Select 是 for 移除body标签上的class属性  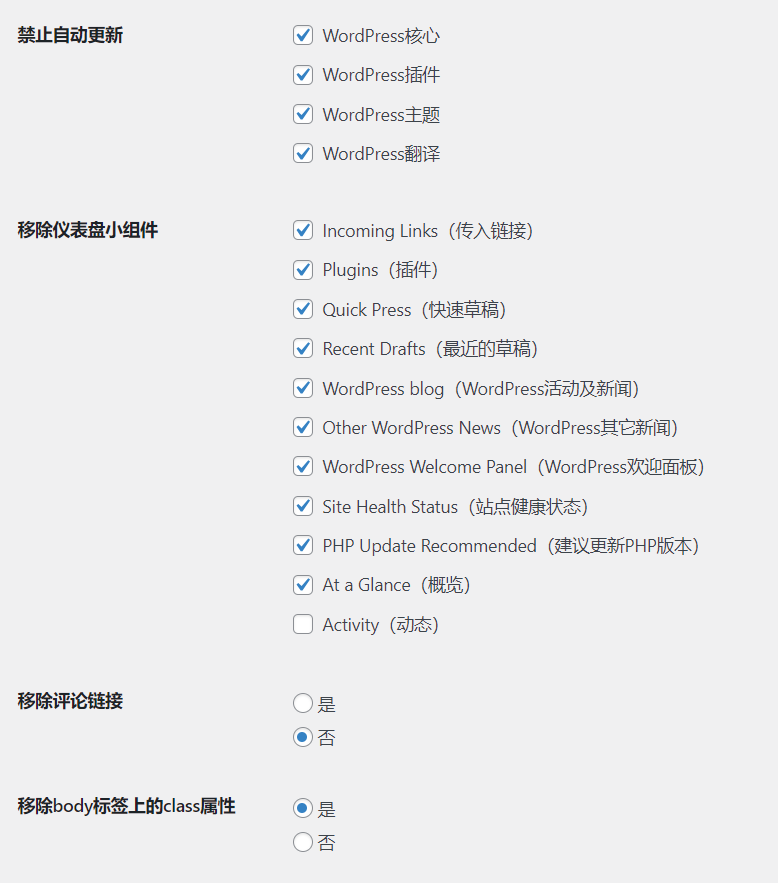click(303, 808)
